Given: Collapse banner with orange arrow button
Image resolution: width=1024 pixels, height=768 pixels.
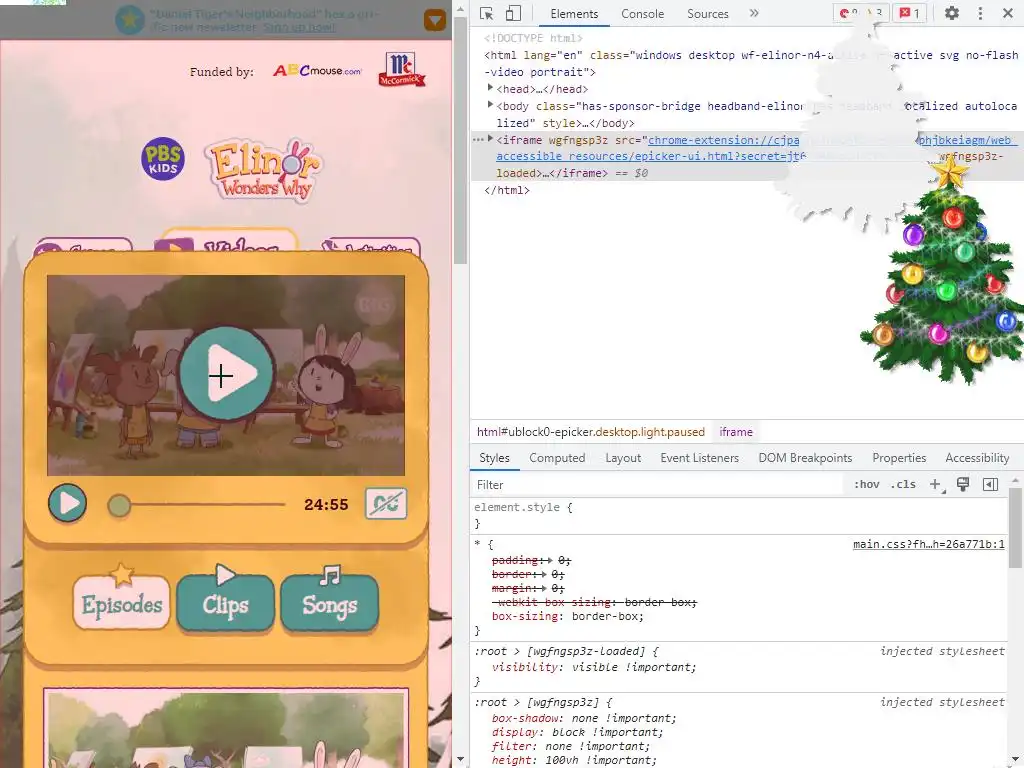Looking at the screenshot, I should click(x=435, y=20).
